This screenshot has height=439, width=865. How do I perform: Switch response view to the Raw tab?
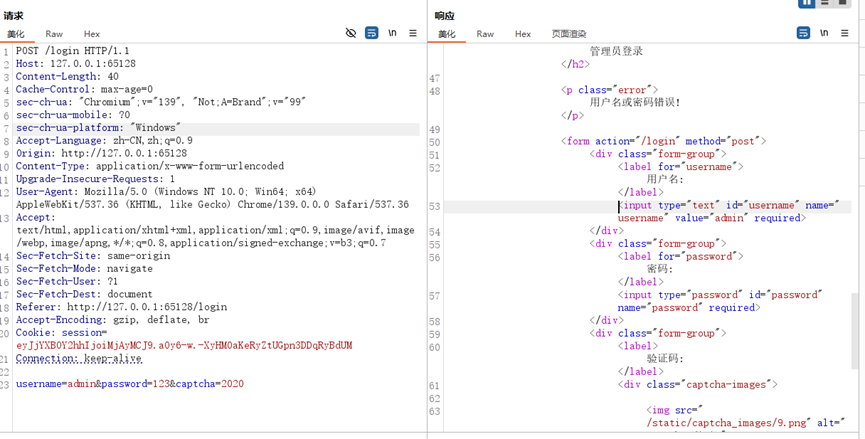[x=485, y=34]
